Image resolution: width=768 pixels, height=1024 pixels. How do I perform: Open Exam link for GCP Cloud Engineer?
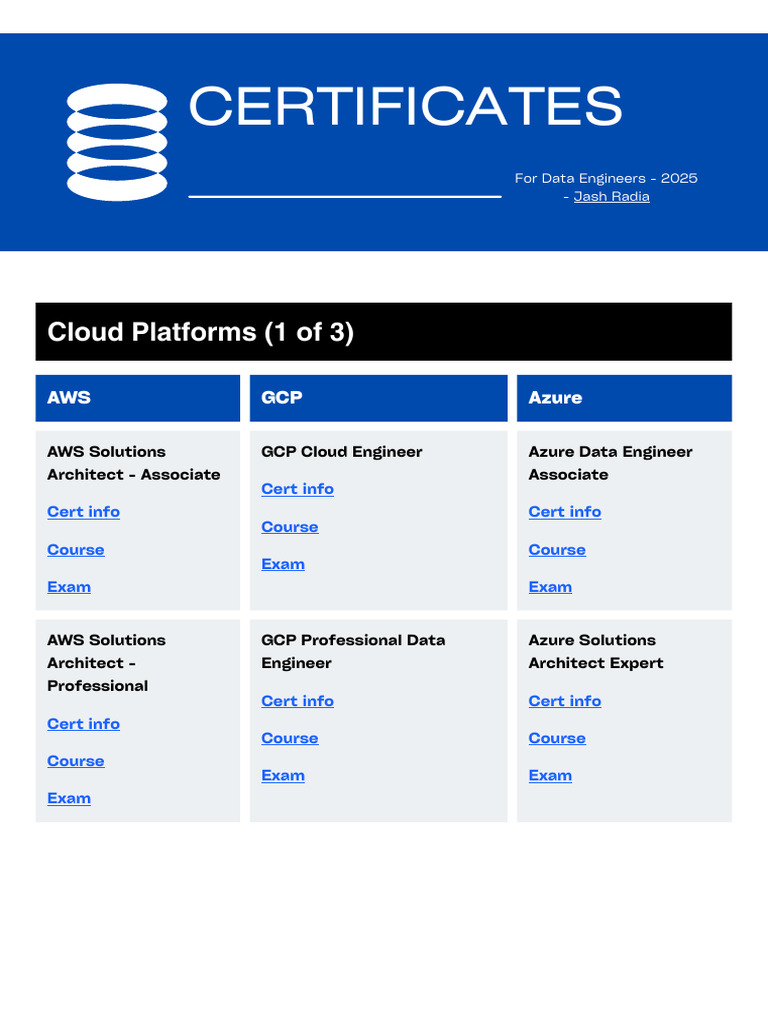coord(283,564)
